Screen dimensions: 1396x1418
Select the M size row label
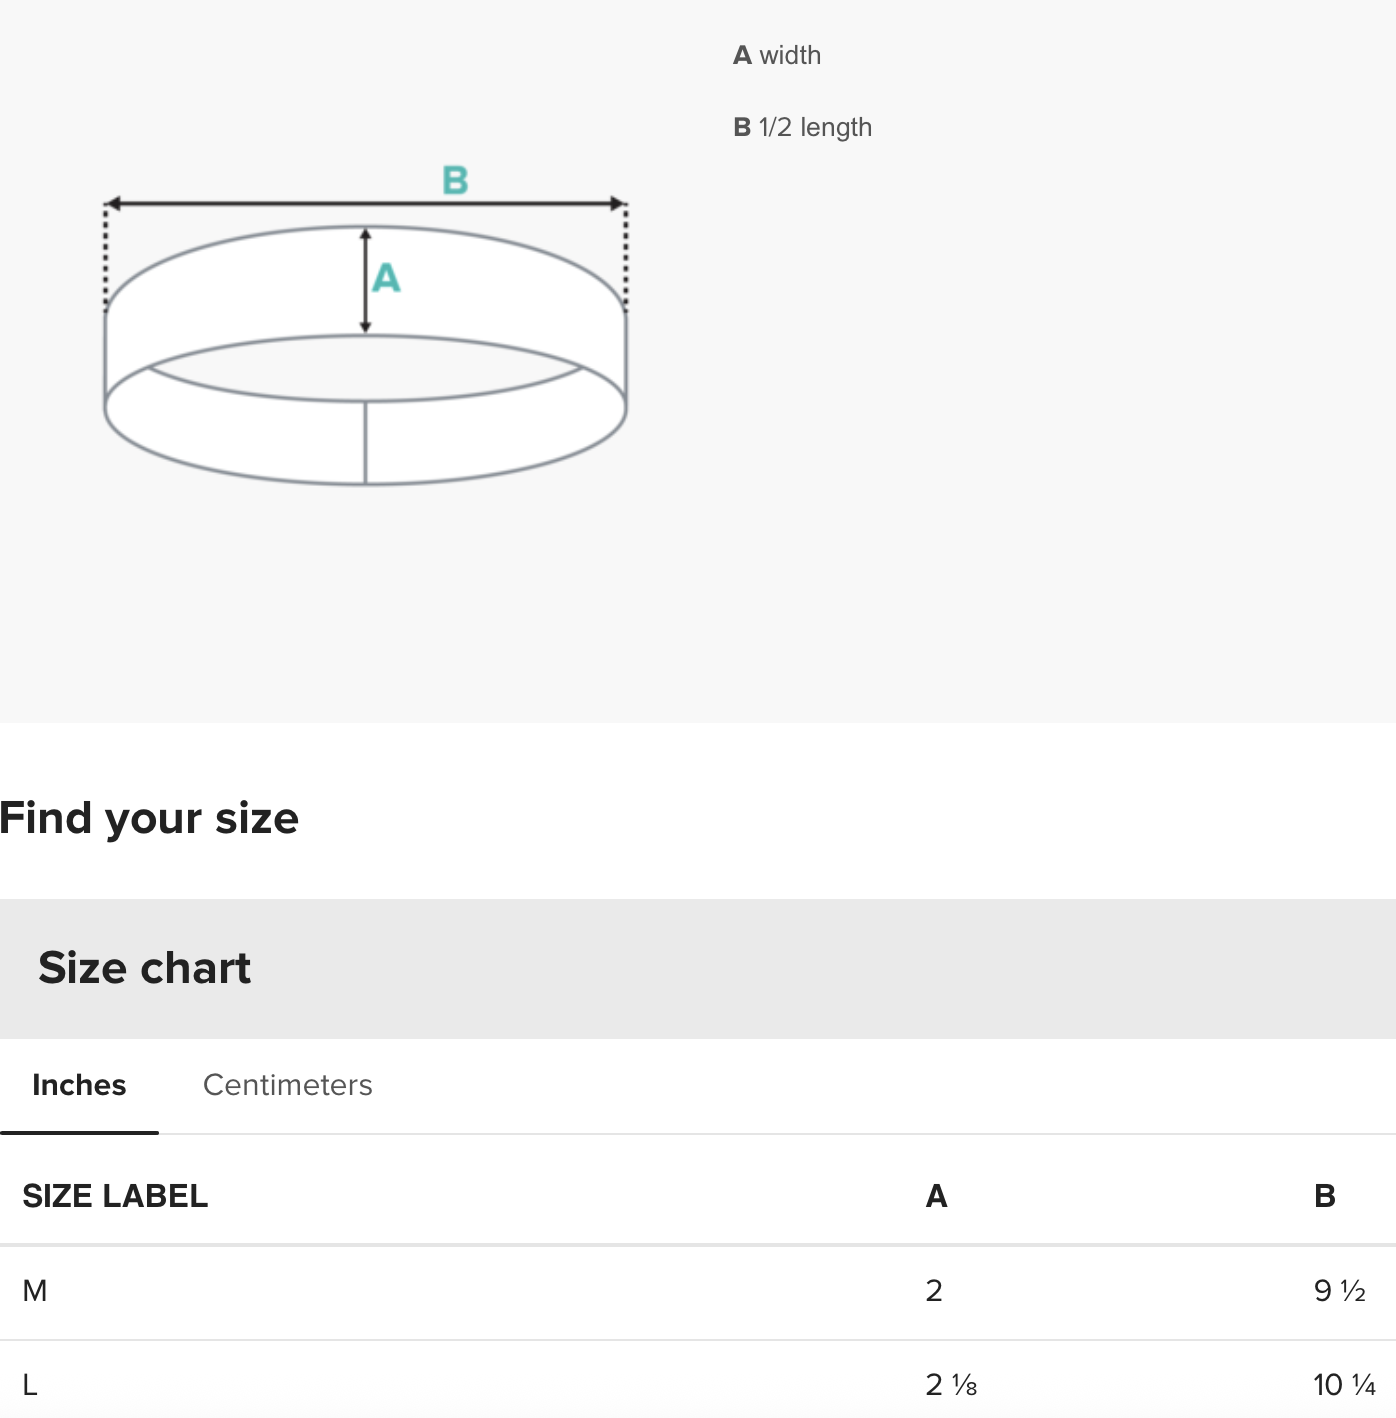[x=35, y=1291]
